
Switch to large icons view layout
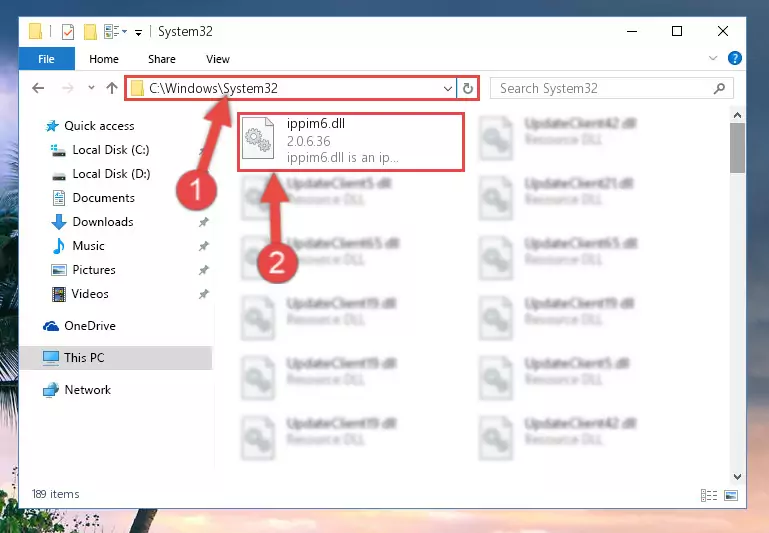pyautogui.click(x=731, y=496)
